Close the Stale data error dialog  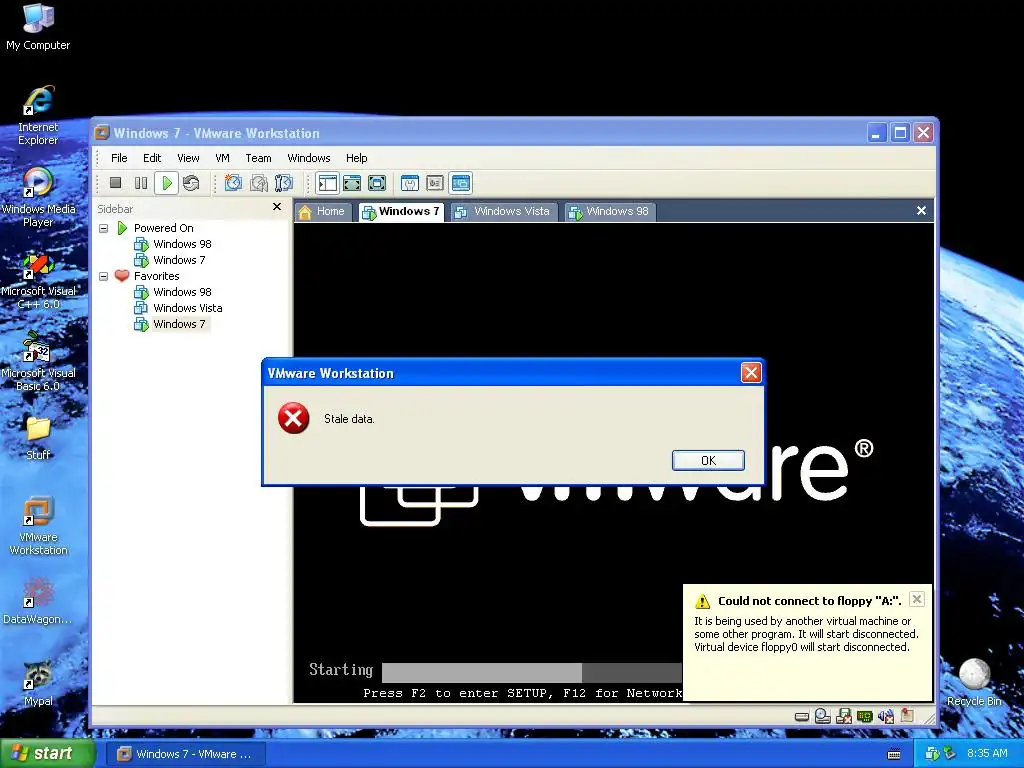(751, 373)
